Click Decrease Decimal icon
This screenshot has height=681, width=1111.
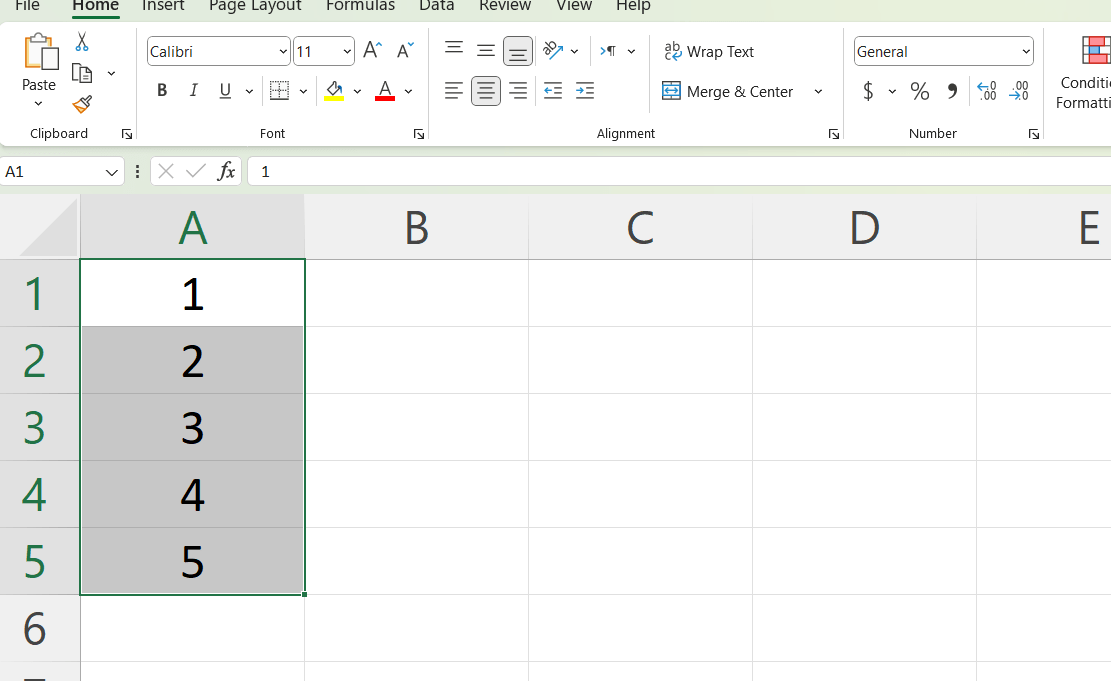(x=1018, y=91)
